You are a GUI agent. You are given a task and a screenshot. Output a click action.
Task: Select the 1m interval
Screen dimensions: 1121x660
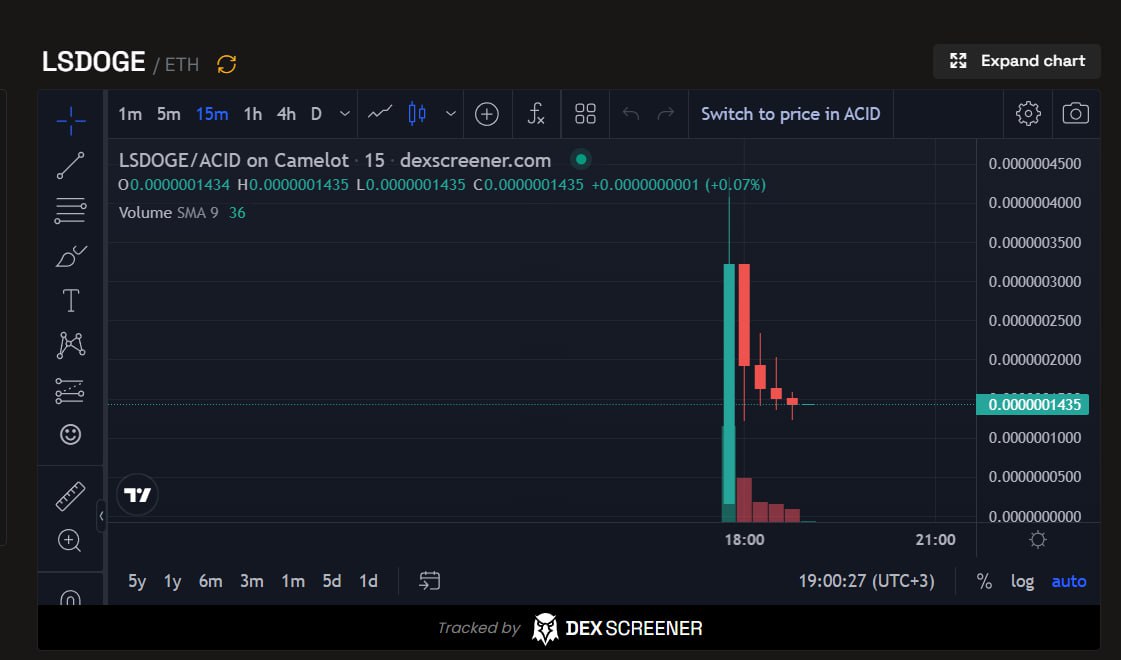tap(130, 114)
